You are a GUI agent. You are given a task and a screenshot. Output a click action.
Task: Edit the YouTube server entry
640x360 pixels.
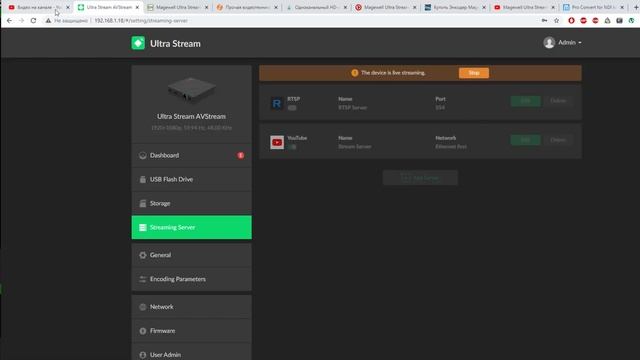[525, 140]
